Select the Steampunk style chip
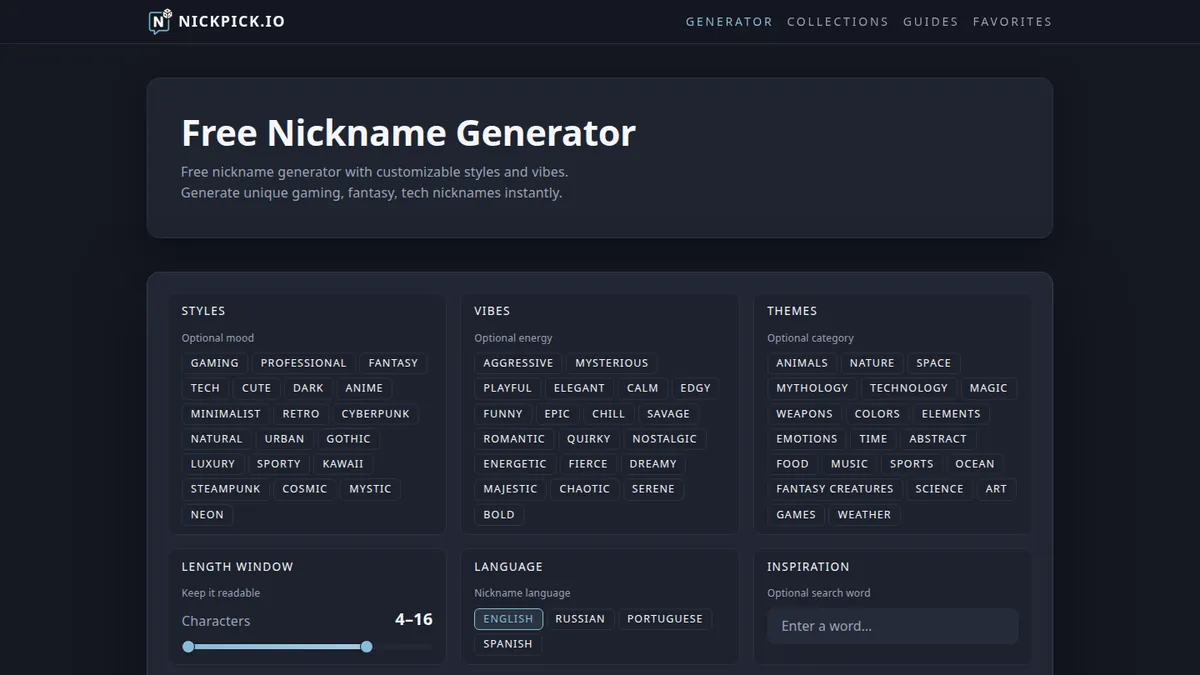The width and height of the screenshot is (1200, 675). [x=225, y=489]
